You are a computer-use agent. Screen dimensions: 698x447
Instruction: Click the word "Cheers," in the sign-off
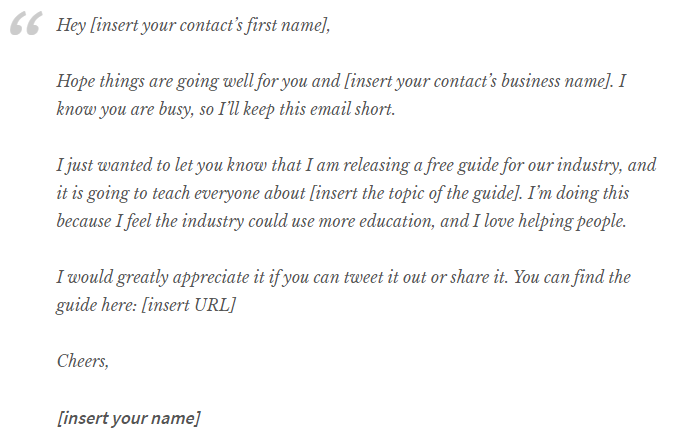click(83, 361)
